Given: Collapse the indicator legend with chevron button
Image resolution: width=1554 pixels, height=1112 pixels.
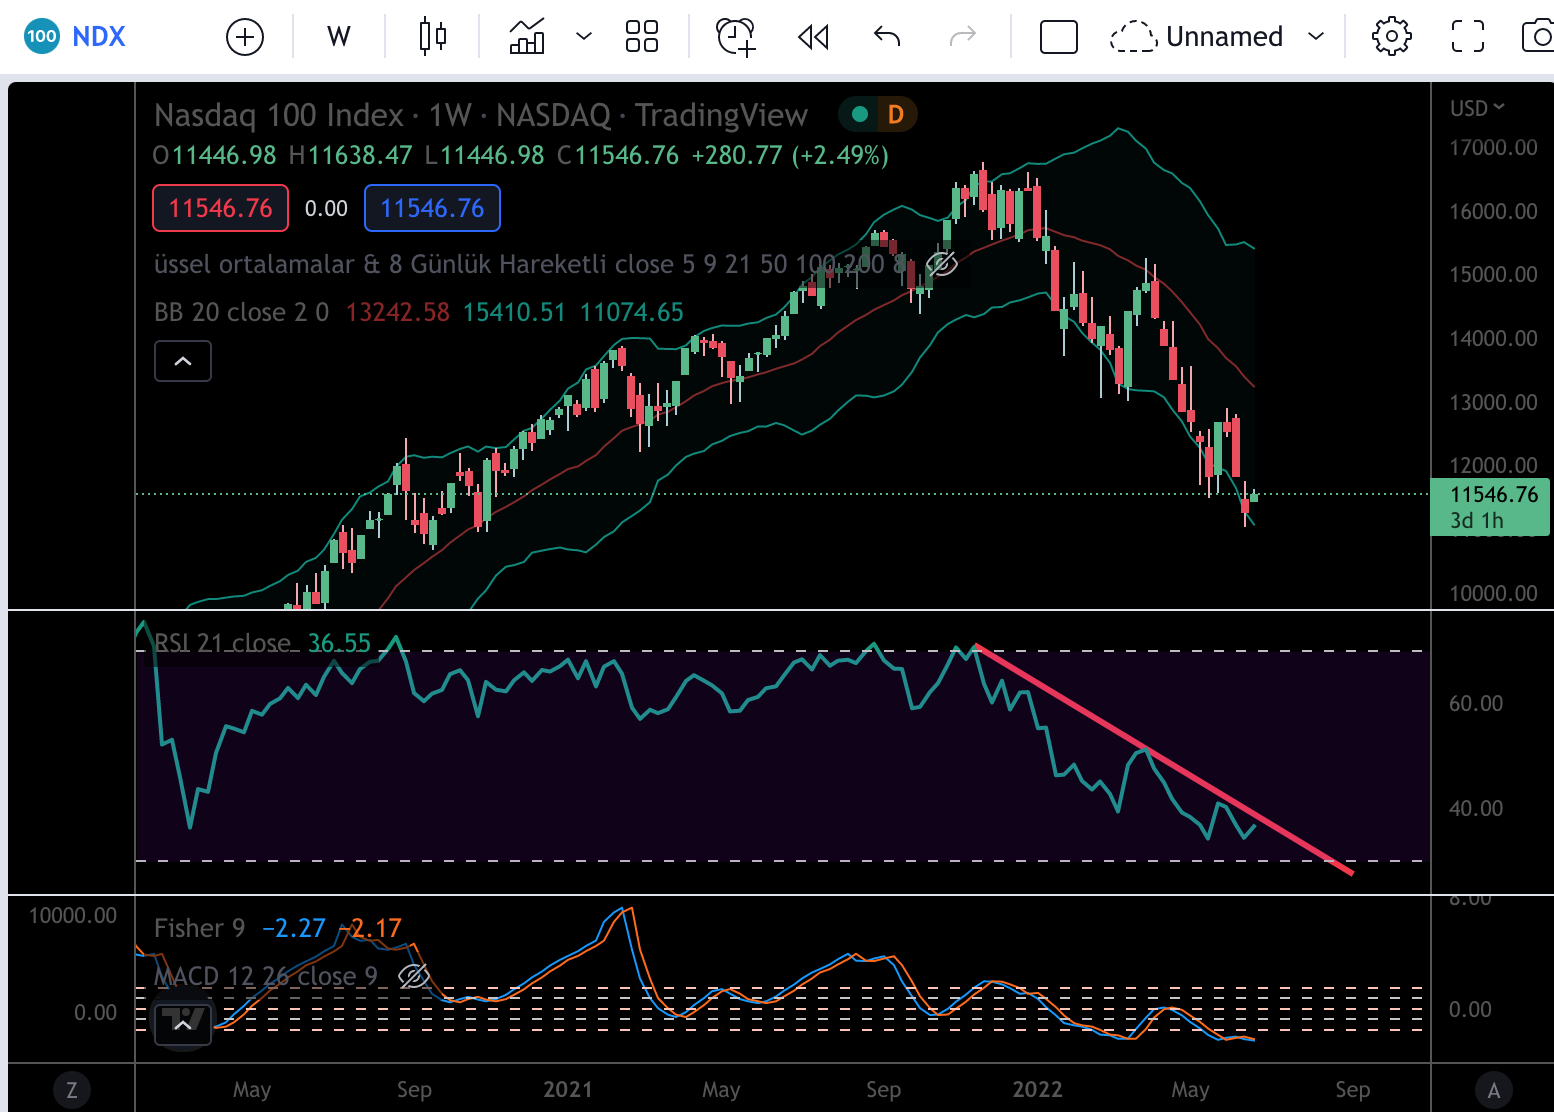Looking at the screenshot, I should point(183,361).
